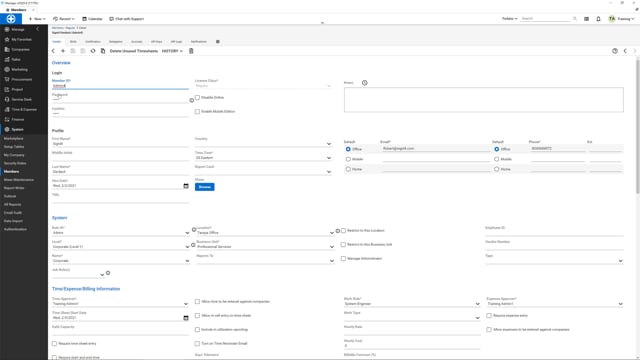Click the vertical page scrollbar

point(638,127)
